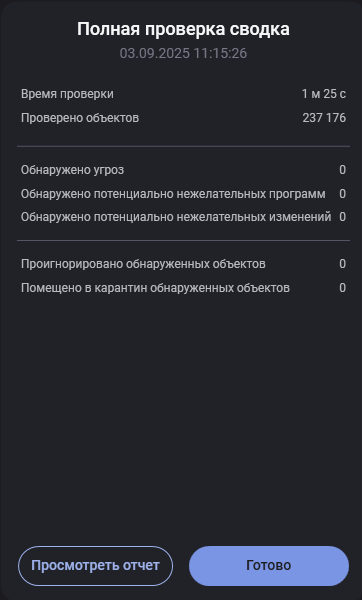The height and width of the screenshot is (600, 362).
Task: Select Помещено в карантин обнаруженных объектов label
Action: (x=155, y=288)
